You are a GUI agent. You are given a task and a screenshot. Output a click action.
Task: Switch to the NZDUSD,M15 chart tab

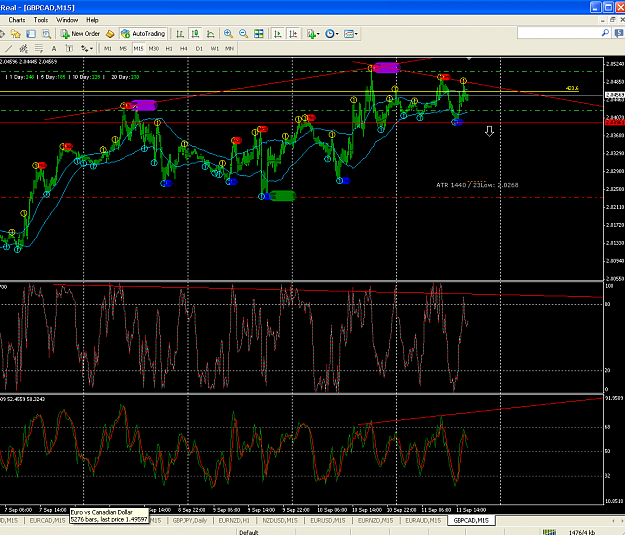coord(280,521)
